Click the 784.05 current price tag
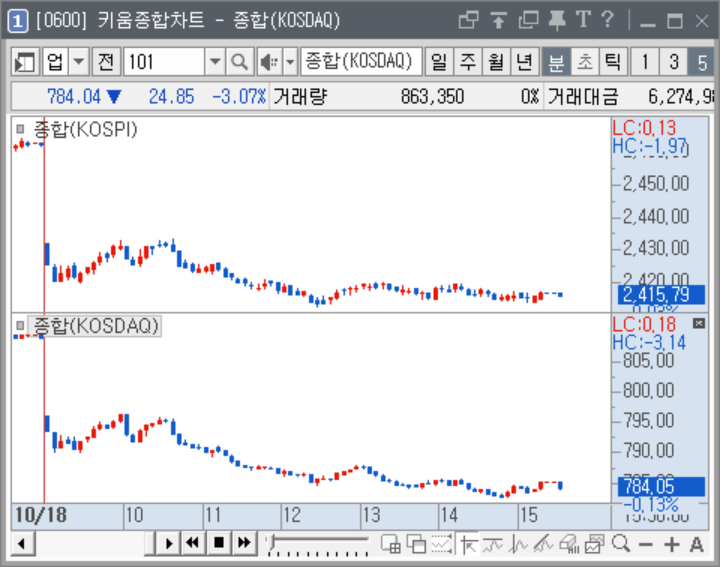The image size is (720, 567). [661, 486]
